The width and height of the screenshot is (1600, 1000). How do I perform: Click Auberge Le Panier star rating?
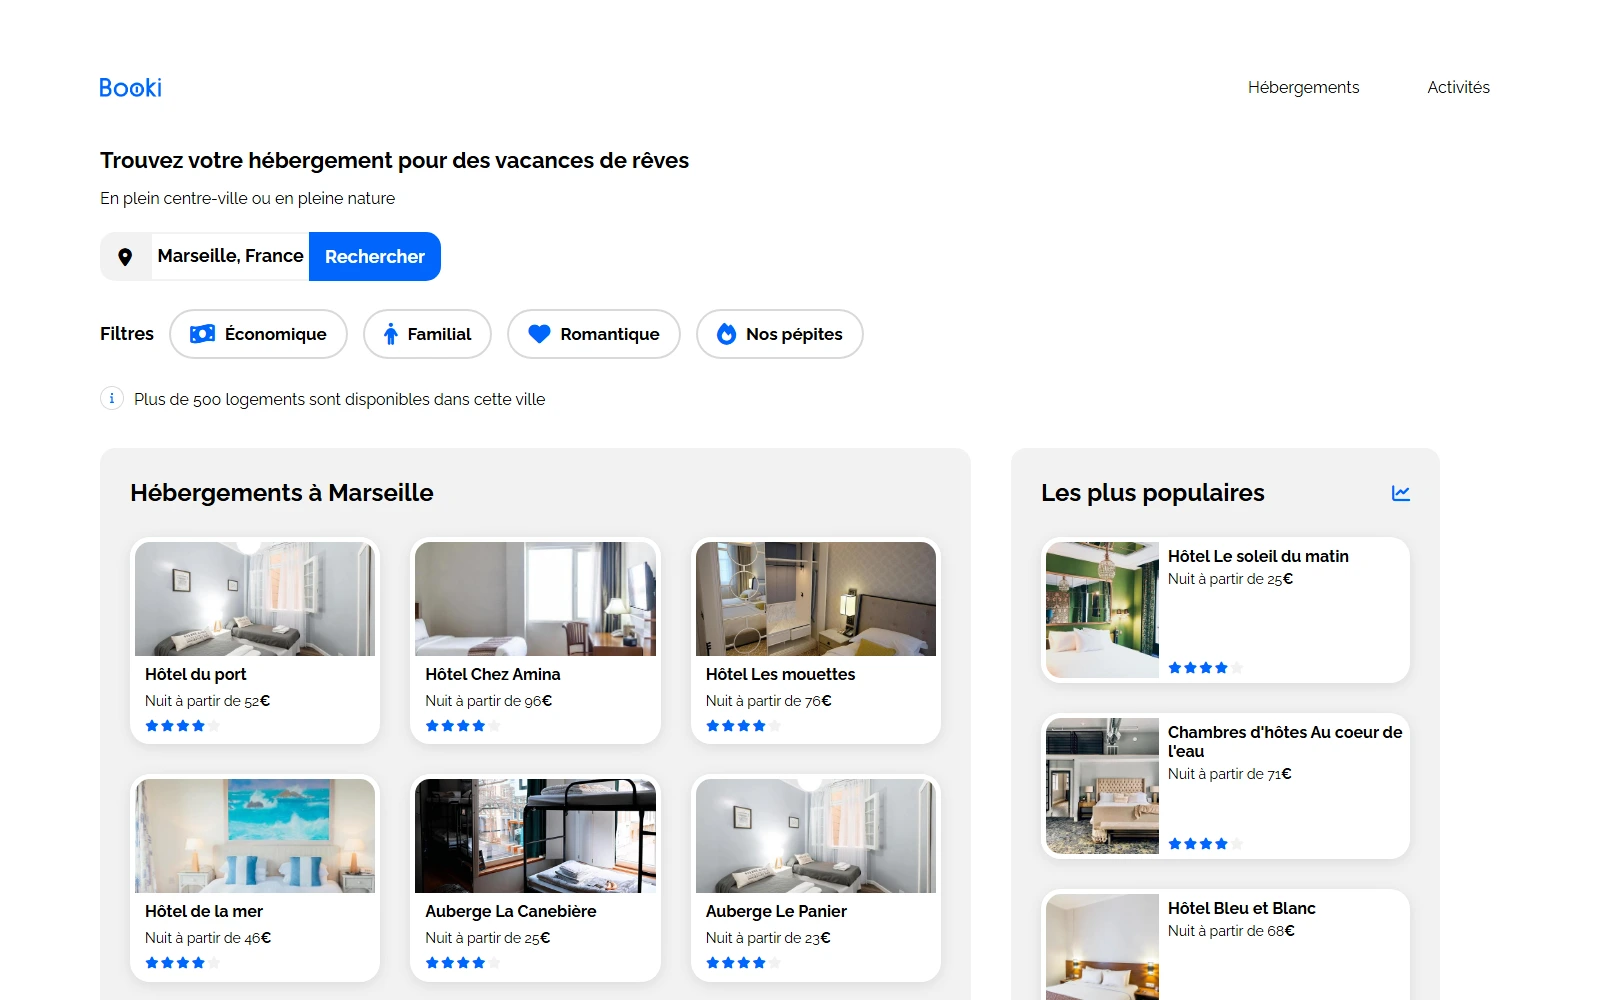click(743, 963)
